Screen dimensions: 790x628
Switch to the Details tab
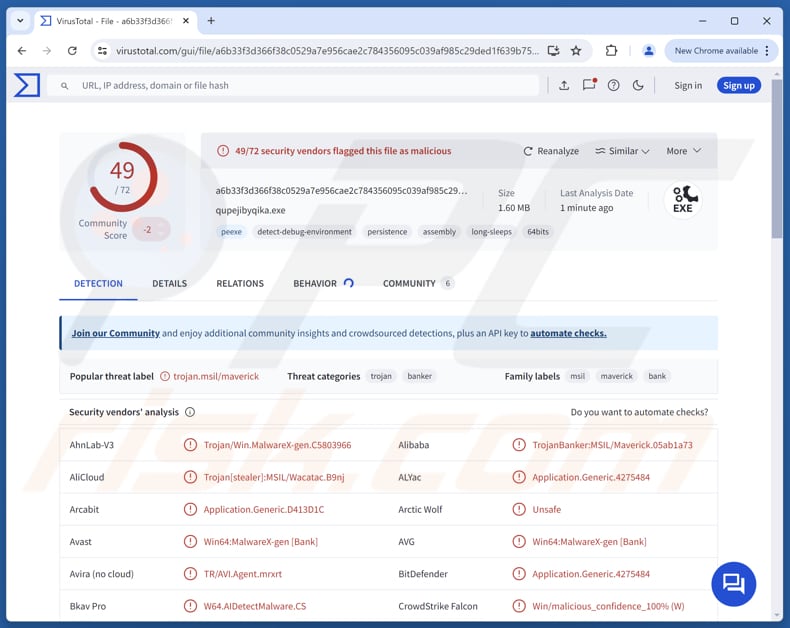coord(169,284)
